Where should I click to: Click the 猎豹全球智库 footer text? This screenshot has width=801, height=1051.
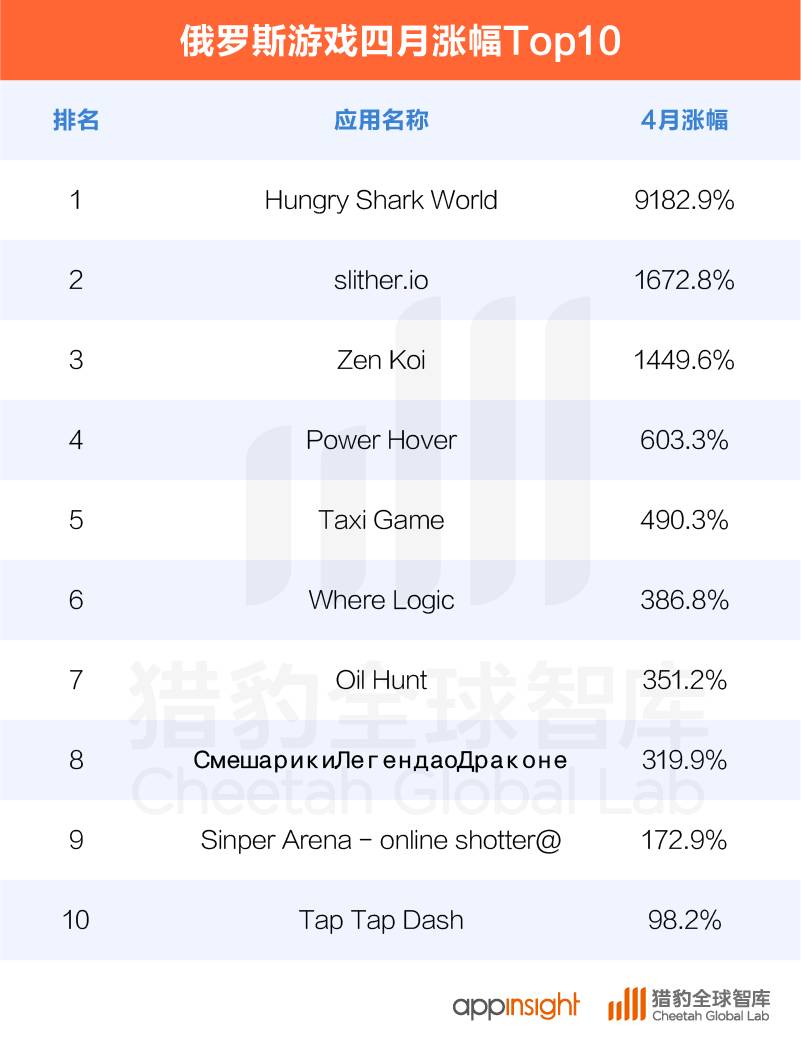(711, 997)
